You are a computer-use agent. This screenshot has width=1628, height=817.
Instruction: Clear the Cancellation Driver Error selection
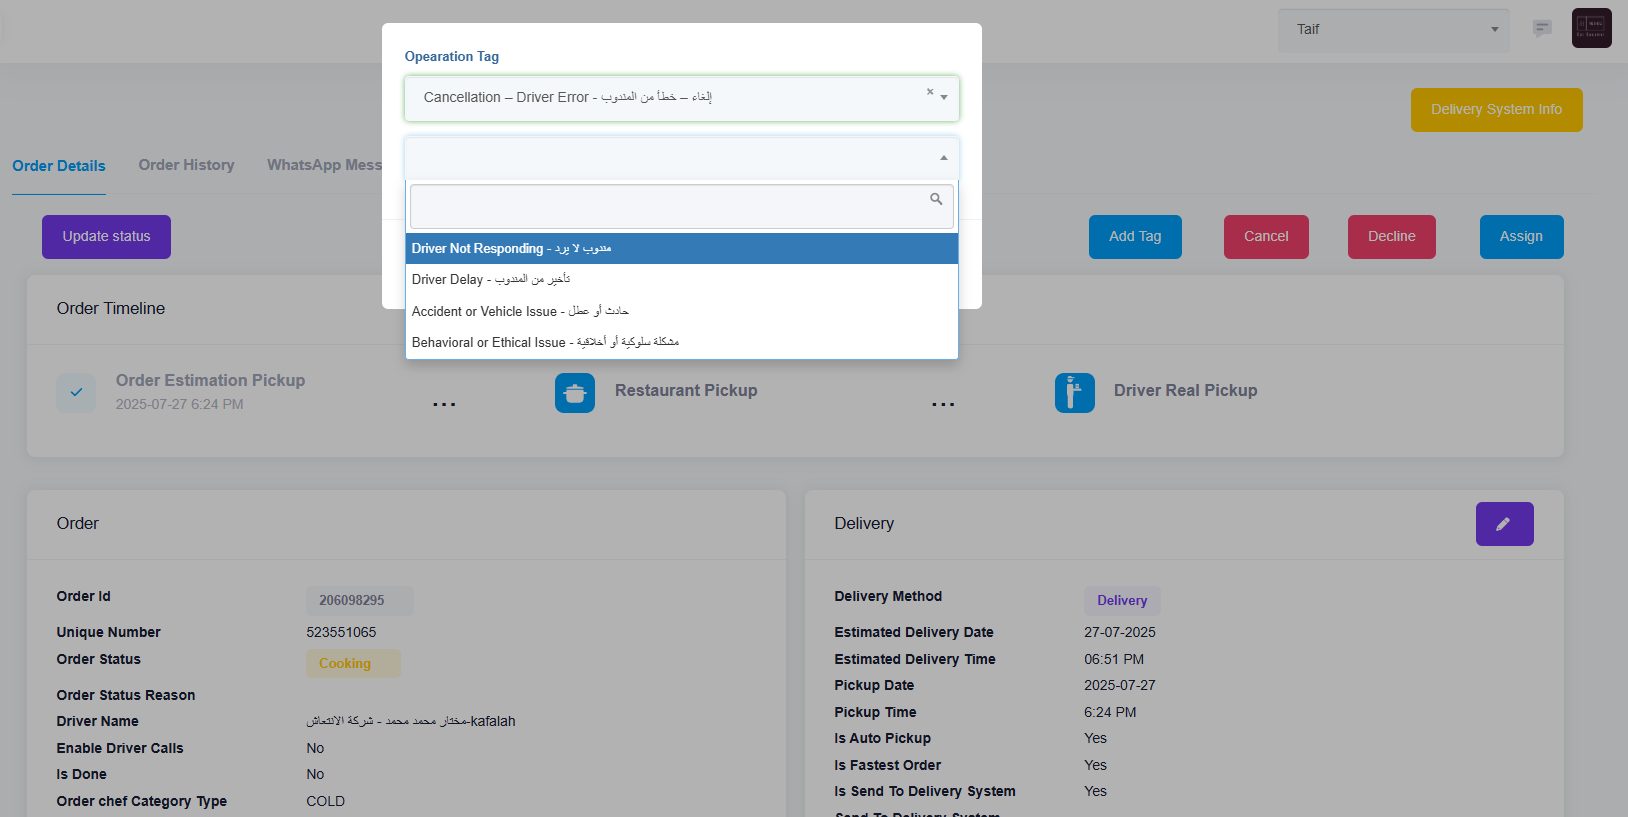(x=930, y=91)
